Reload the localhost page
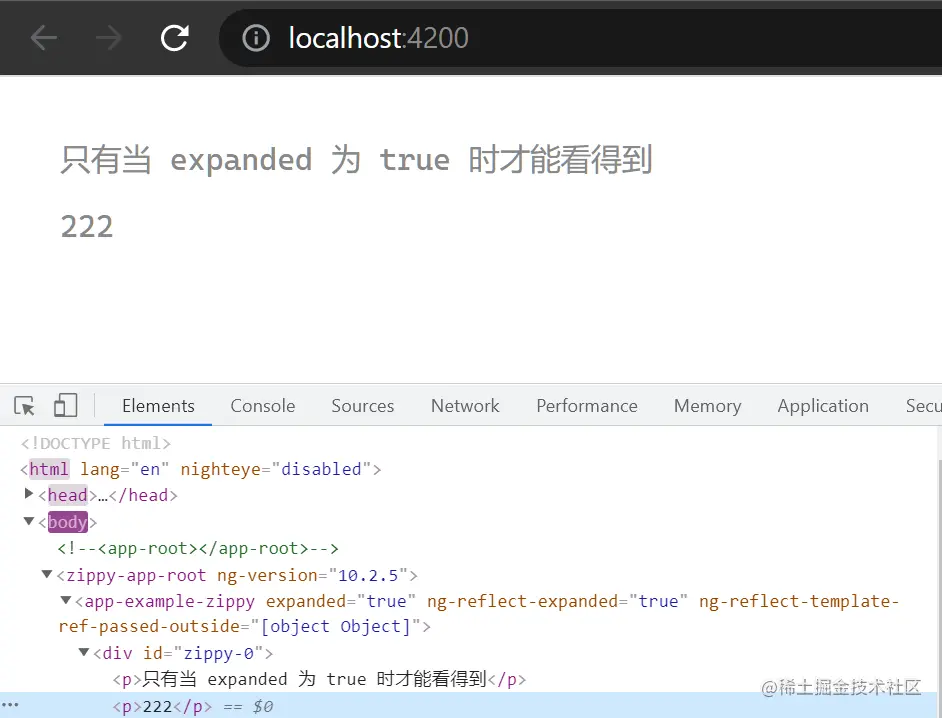This screenshot has height=718, width=942. [x=175, y=38]
